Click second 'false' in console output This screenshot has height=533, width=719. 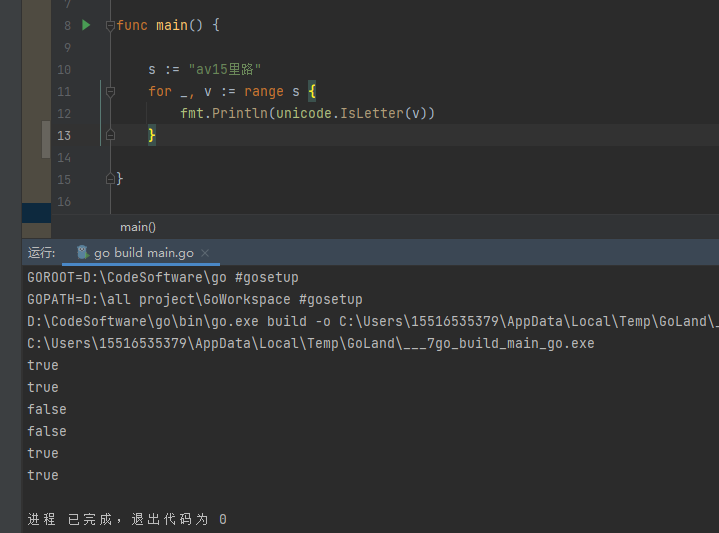47,431
